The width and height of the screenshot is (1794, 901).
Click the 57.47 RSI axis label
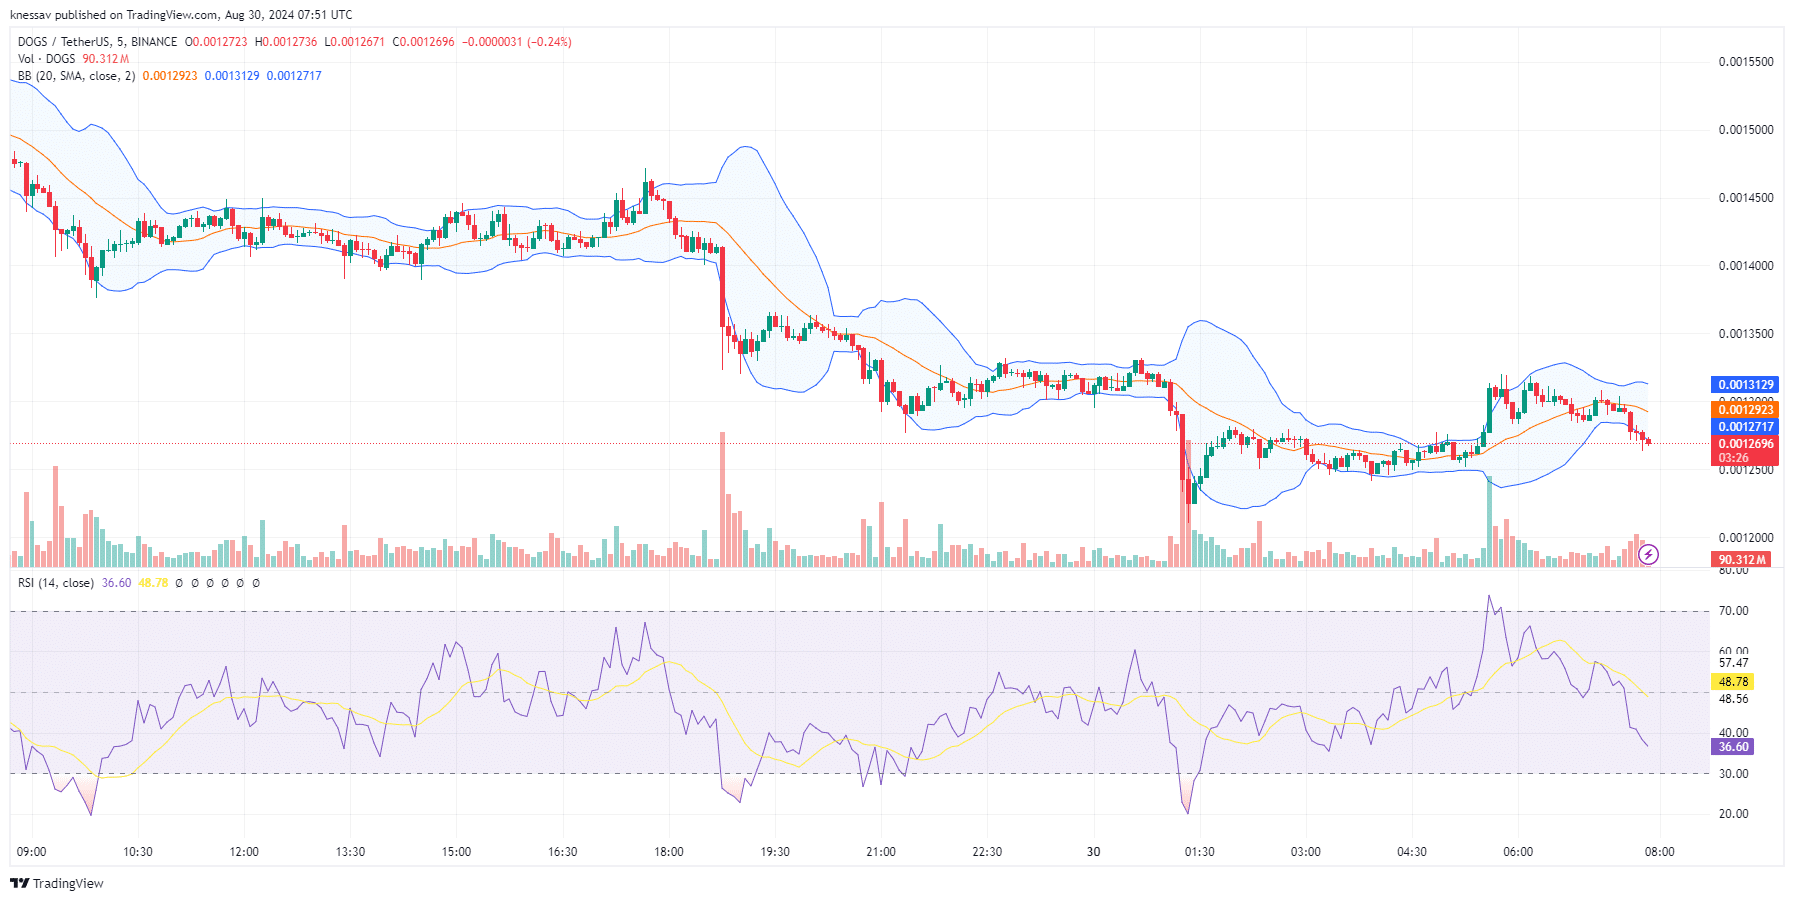1734,663
